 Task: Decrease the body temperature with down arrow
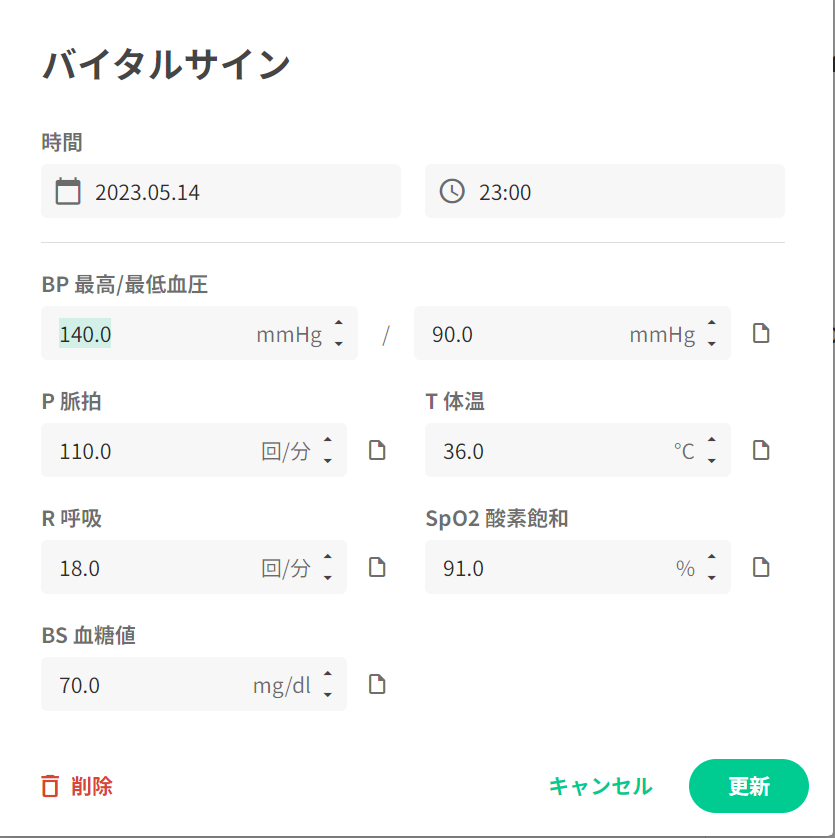(711, 461)
